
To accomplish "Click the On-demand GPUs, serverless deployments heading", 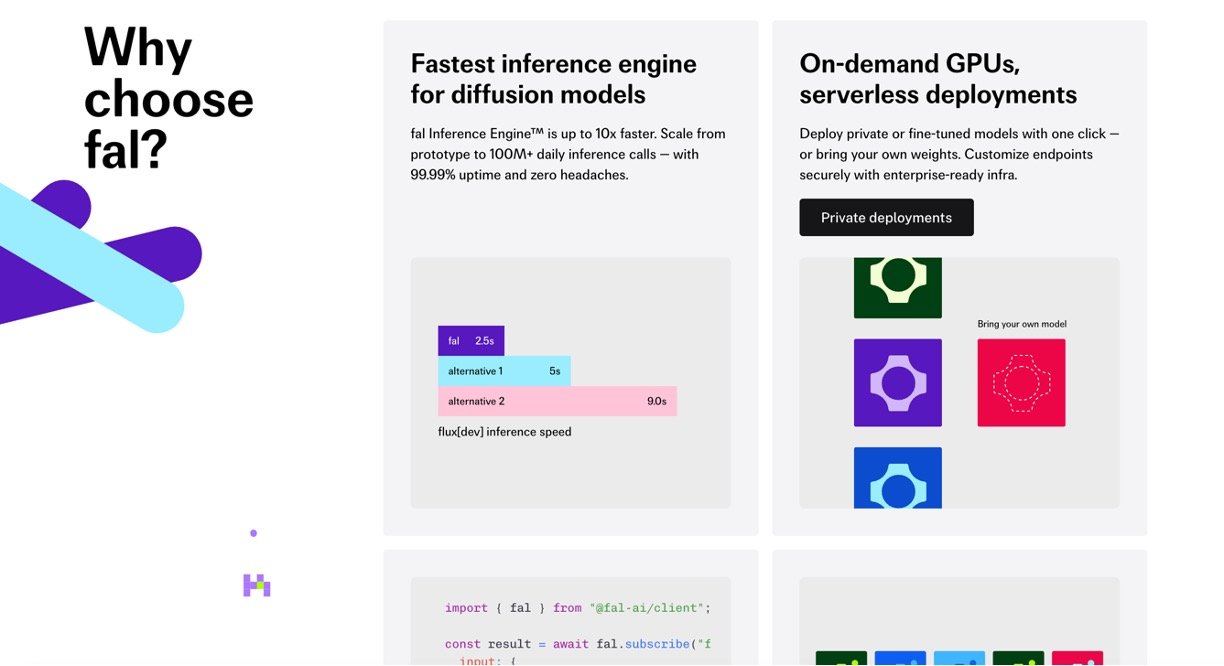I will coord(937,79).
